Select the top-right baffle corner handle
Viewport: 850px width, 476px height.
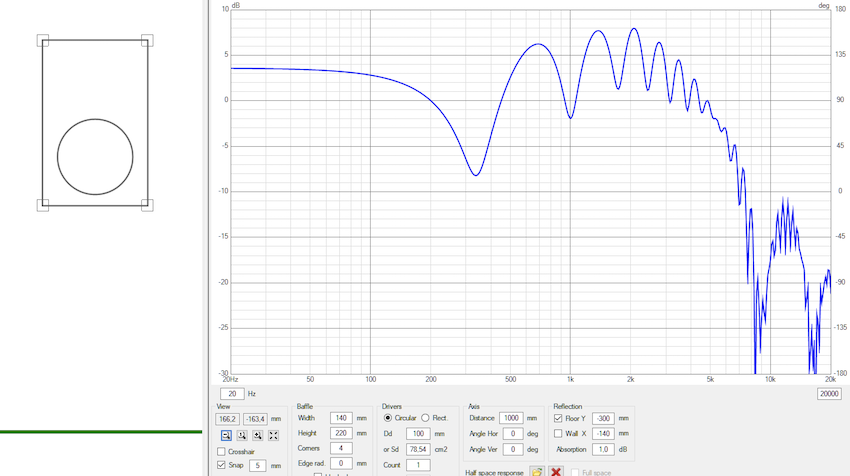click(x=147, y=41)
